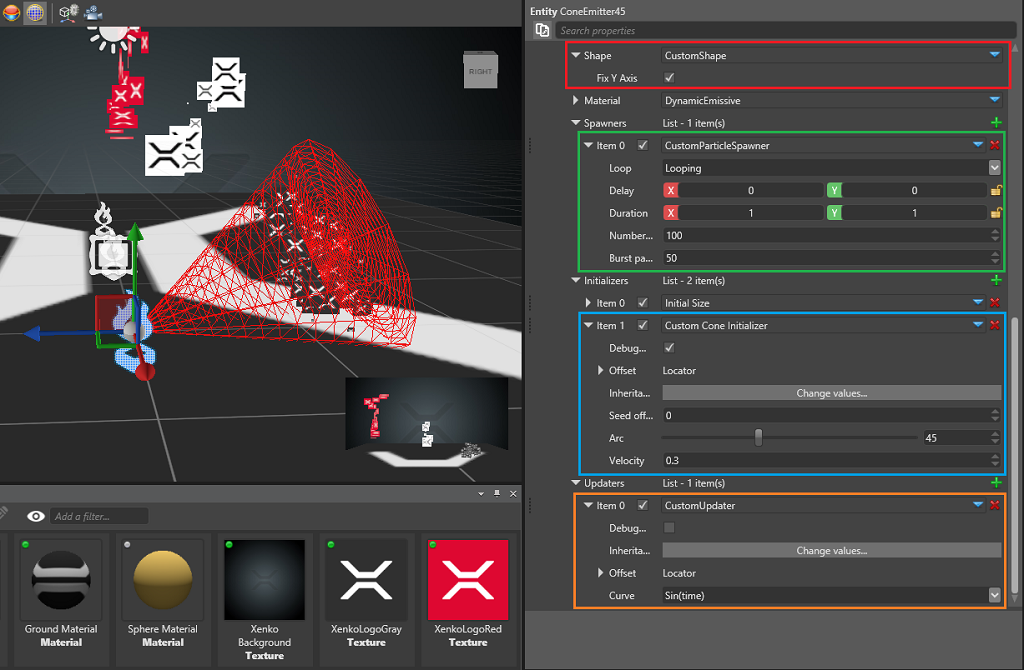The width and height of the screenshot is (1024, 670).
Task: Click the camera settings icon in the toolbar
Action: [x=92, y=14]
